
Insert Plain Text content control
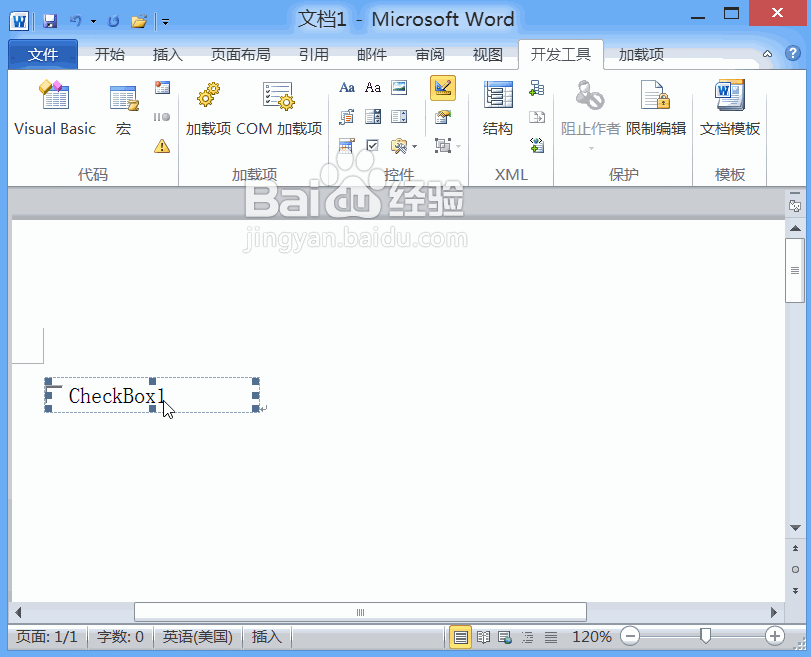373,87
